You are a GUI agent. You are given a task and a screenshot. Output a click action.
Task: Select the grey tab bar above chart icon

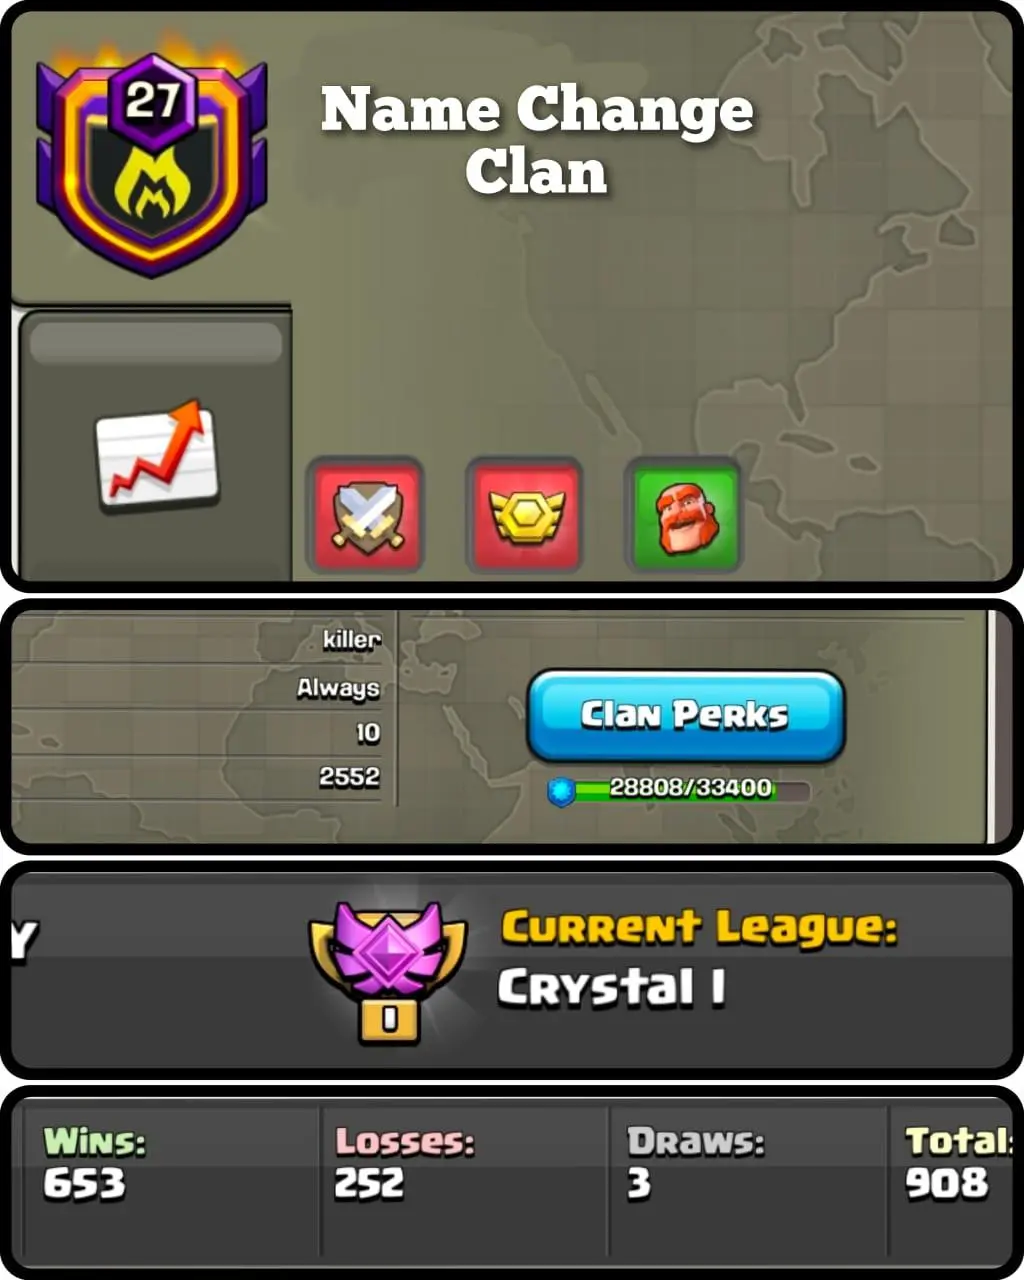156,342
